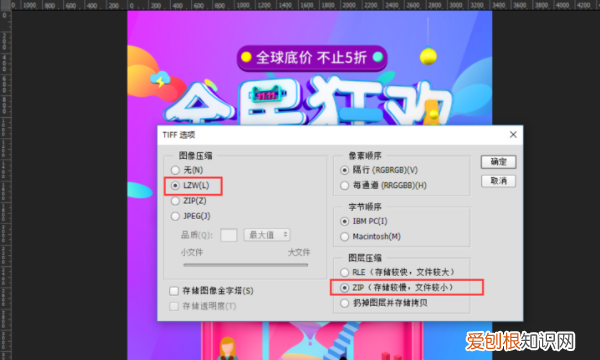Click the 图像压缩 group label
The height and width of the screenshot is (360, 600).
[196, 156]
